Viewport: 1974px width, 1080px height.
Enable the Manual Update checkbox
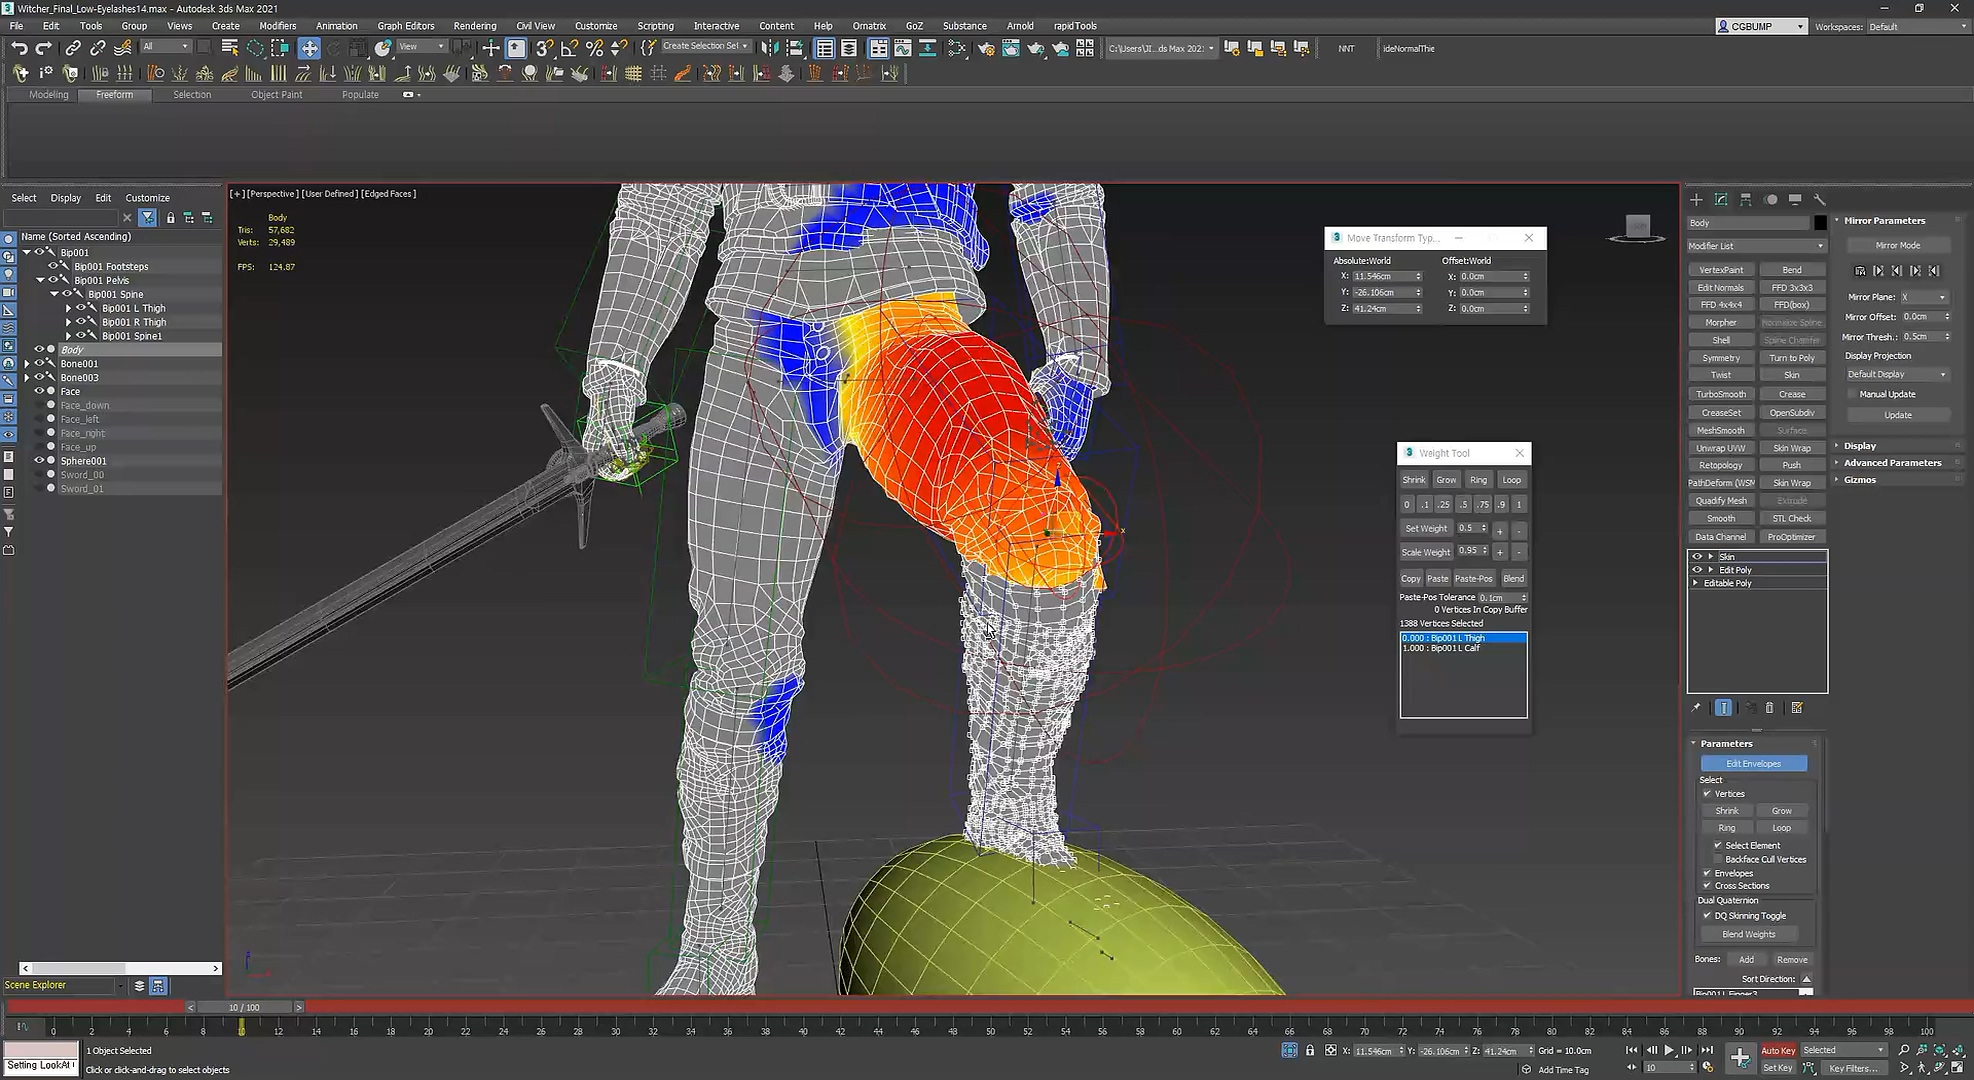click(1852, 394)
